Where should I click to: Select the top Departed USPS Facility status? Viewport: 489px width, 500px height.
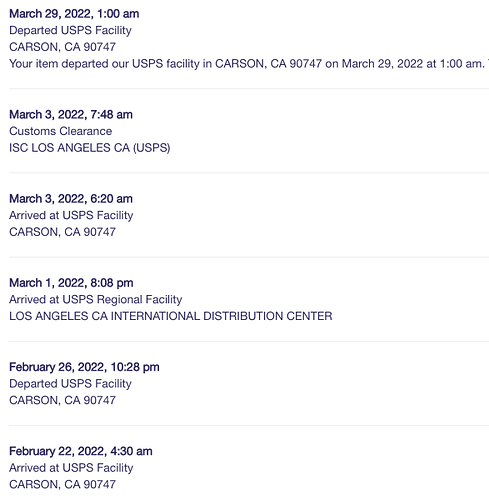pos(70,30)
